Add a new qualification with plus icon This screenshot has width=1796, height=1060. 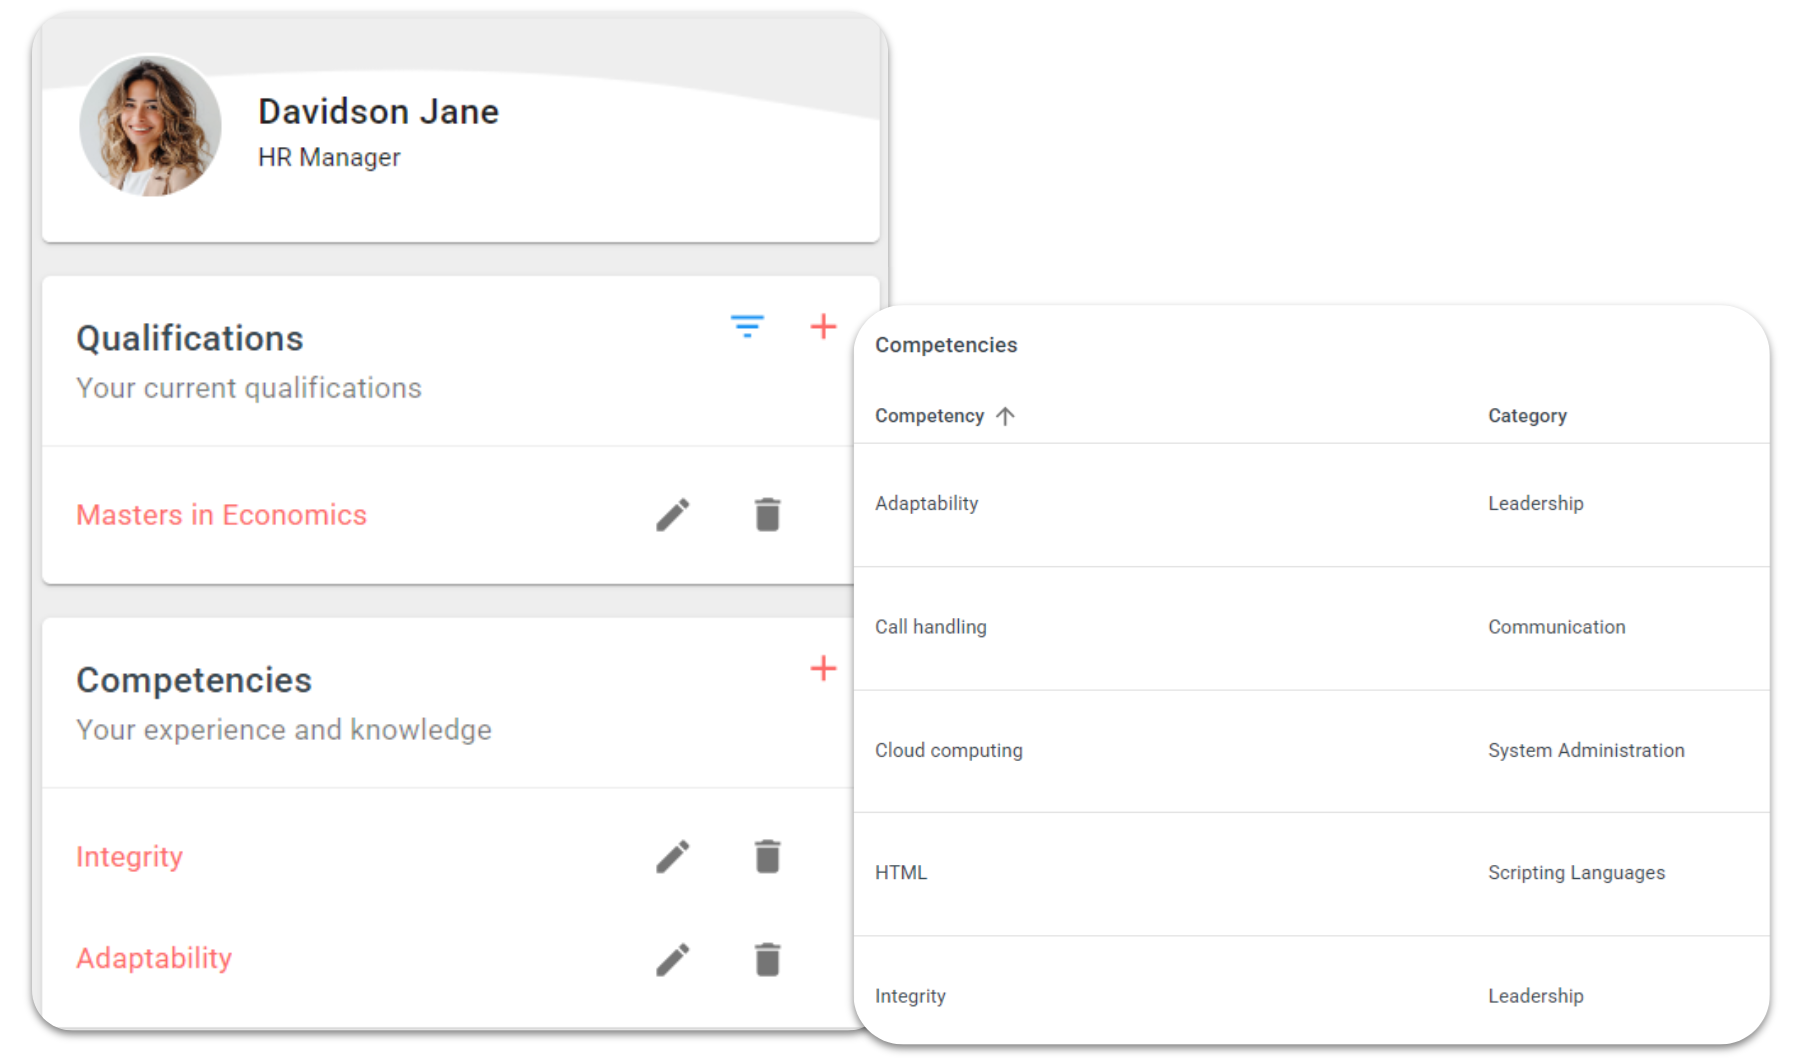point(822,327)
